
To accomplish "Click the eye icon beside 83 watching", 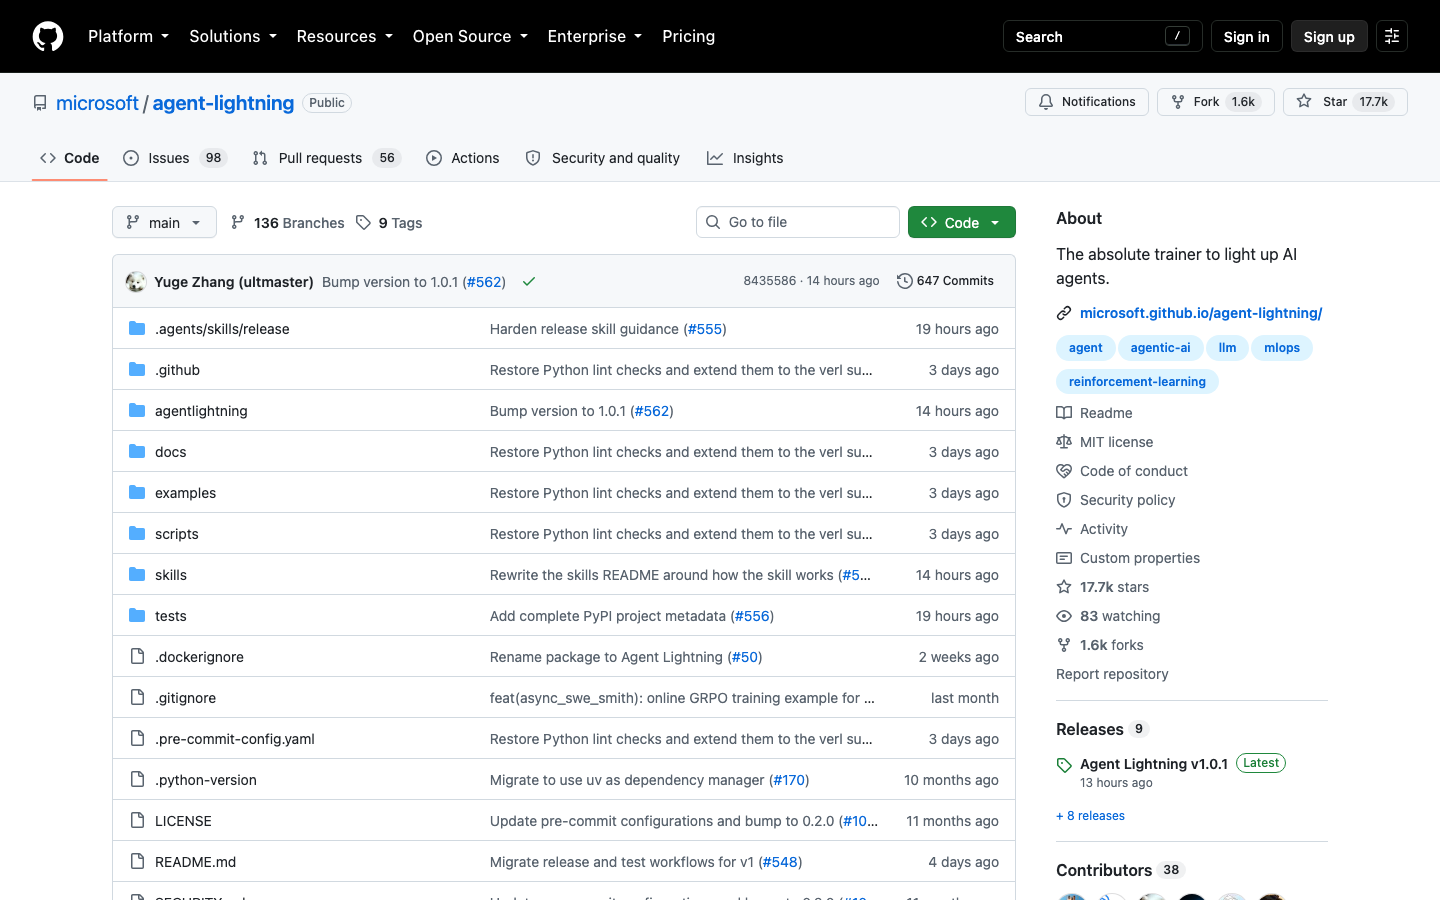I will coord(1064,616).
